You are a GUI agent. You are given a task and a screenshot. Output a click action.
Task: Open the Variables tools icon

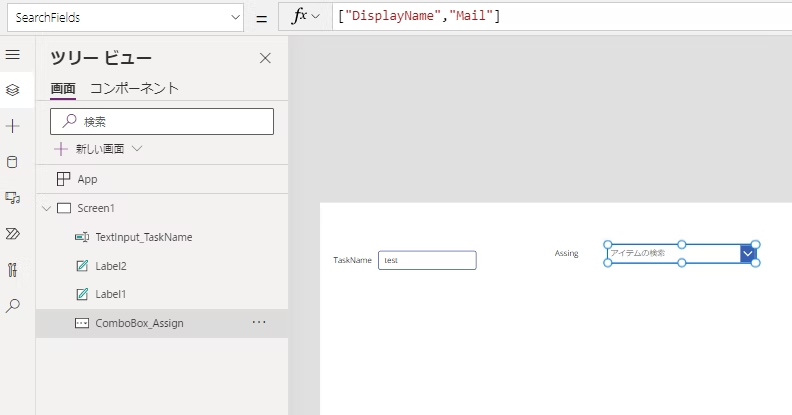[x=13, y=270]
